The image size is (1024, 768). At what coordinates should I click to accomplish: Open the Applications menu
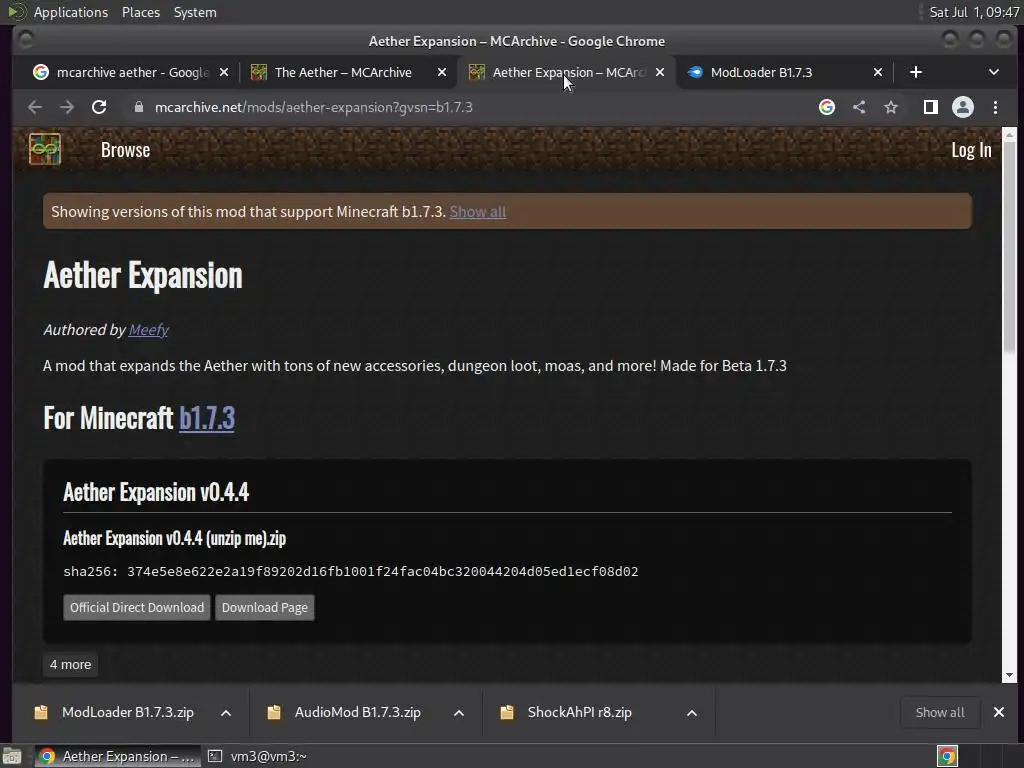(71, 12)
